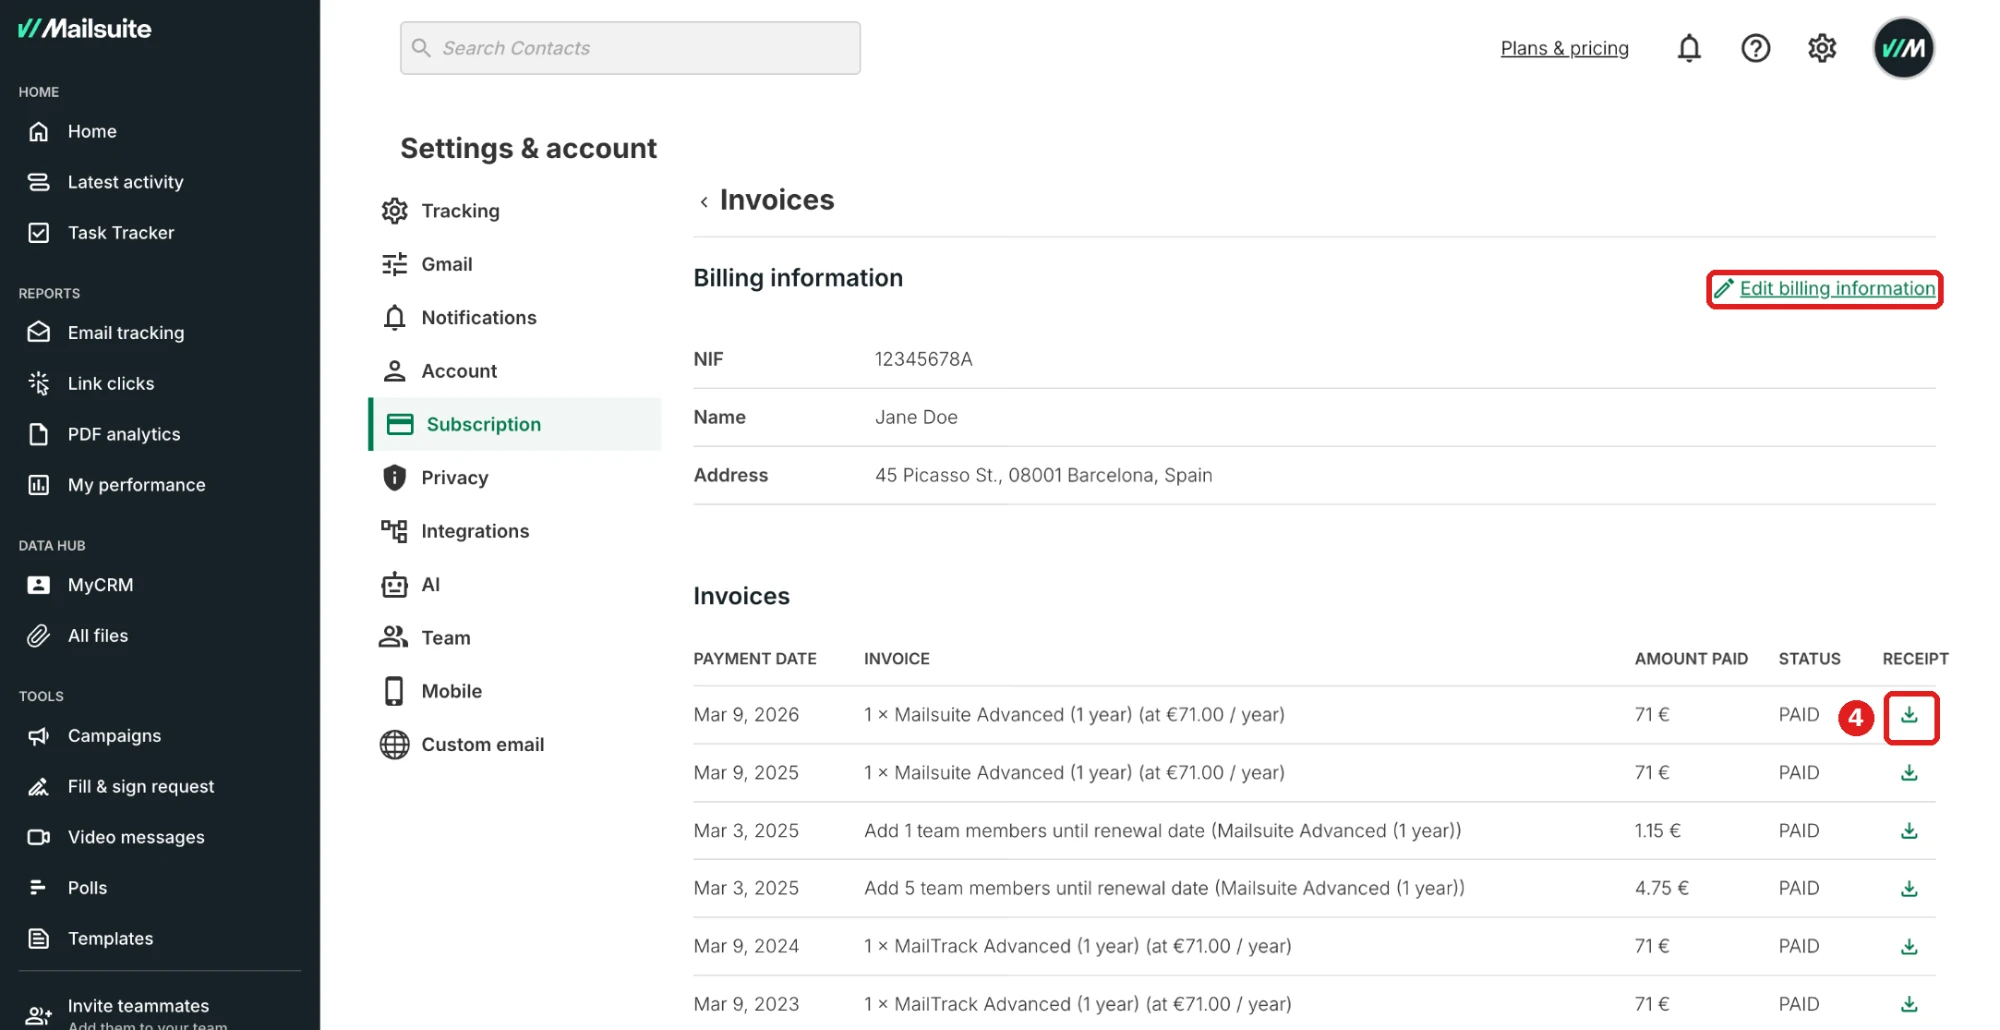
Task: Open Integrations settings
Action: pos(455,531)
